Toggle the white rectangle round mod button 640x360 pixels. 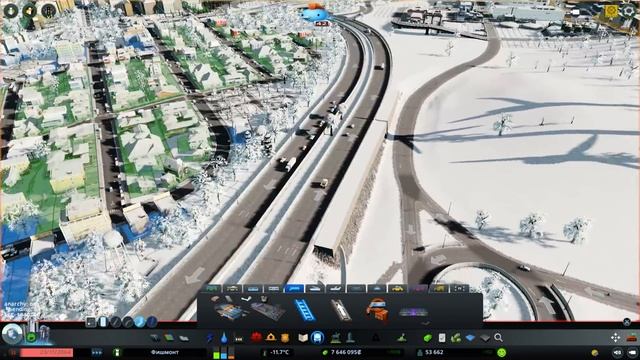coord(103,322)
